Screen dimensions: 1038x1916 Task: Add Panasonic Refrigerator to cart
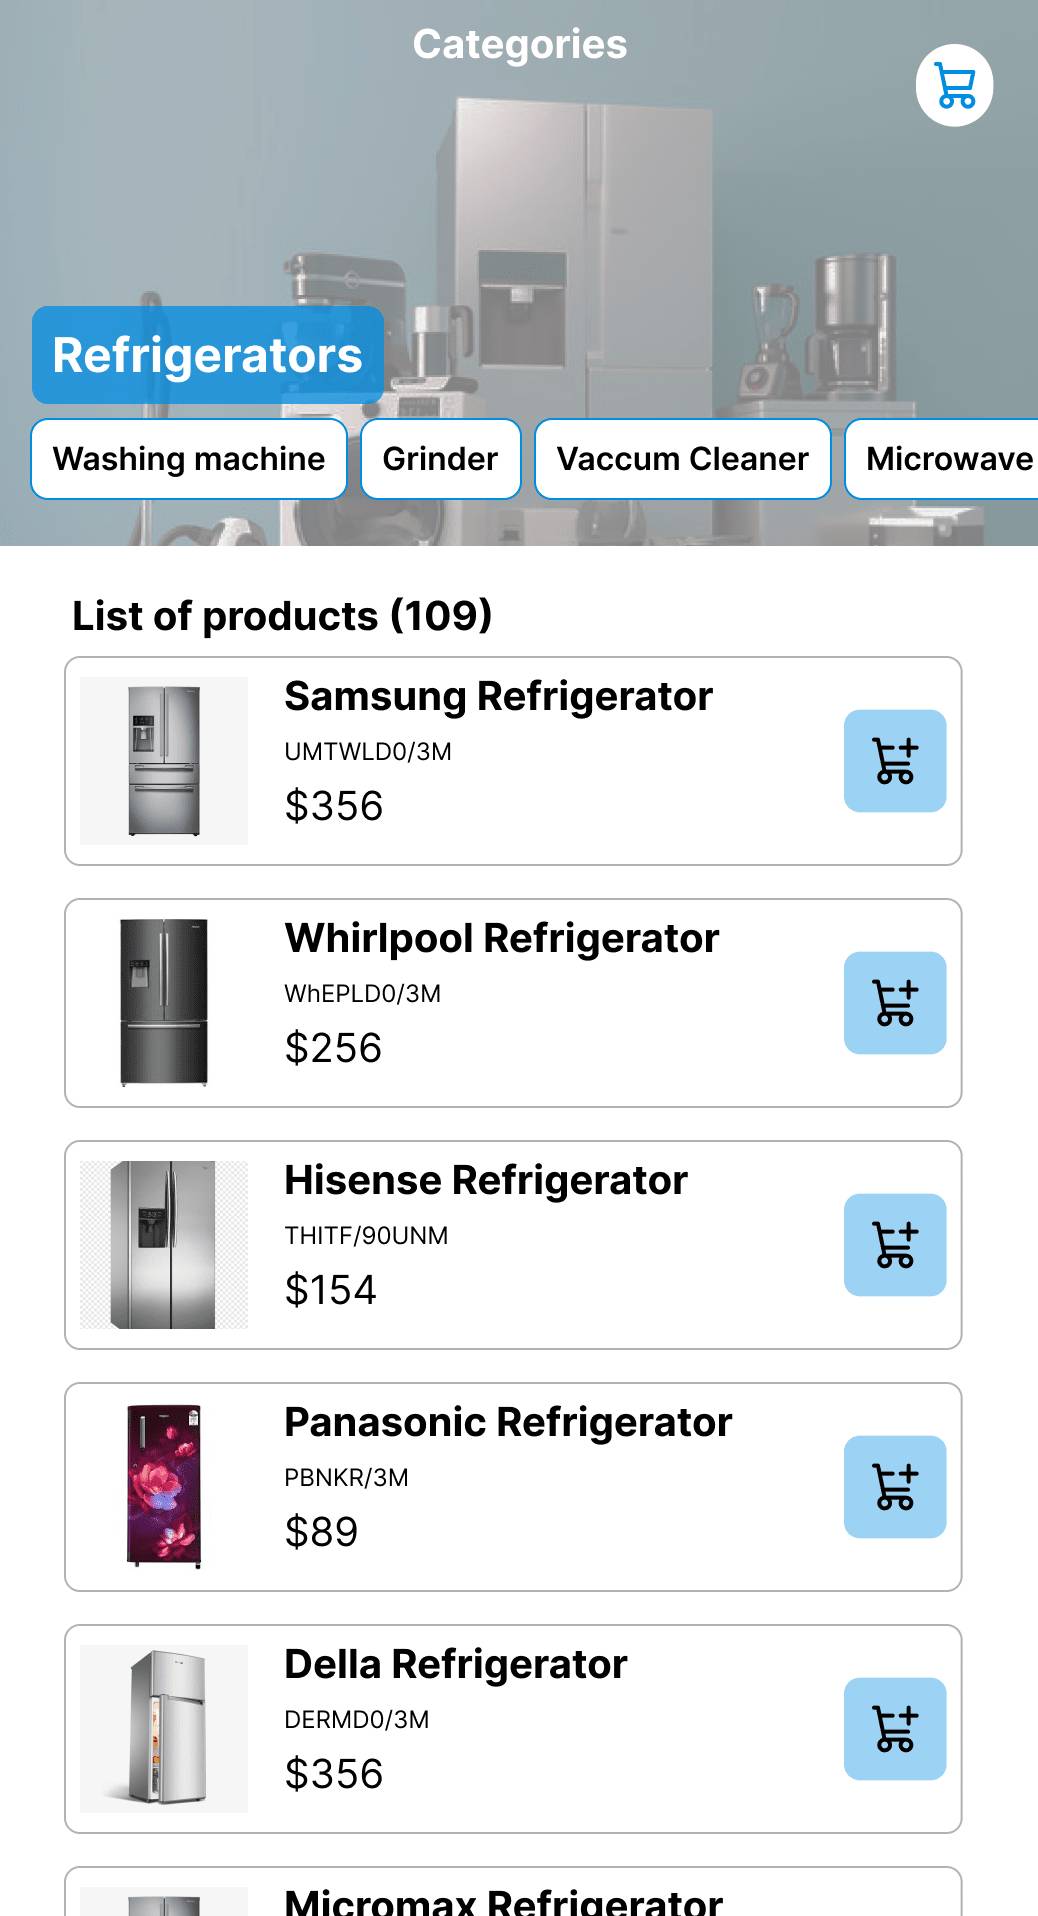tap(894, 1487)
